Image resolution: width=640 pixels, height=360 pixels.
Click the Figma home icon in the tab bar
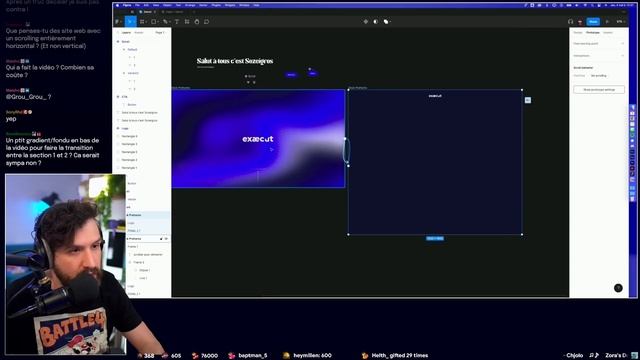(x=132, y=12)
